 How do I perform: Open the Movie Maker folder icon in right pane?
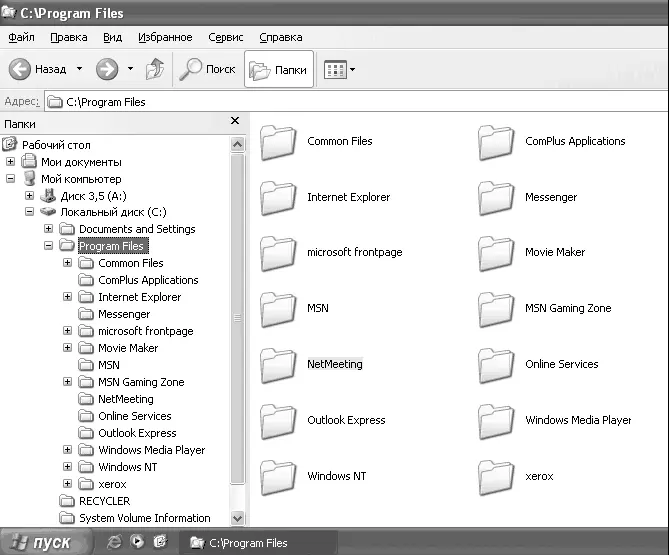[x=495, y=252]
